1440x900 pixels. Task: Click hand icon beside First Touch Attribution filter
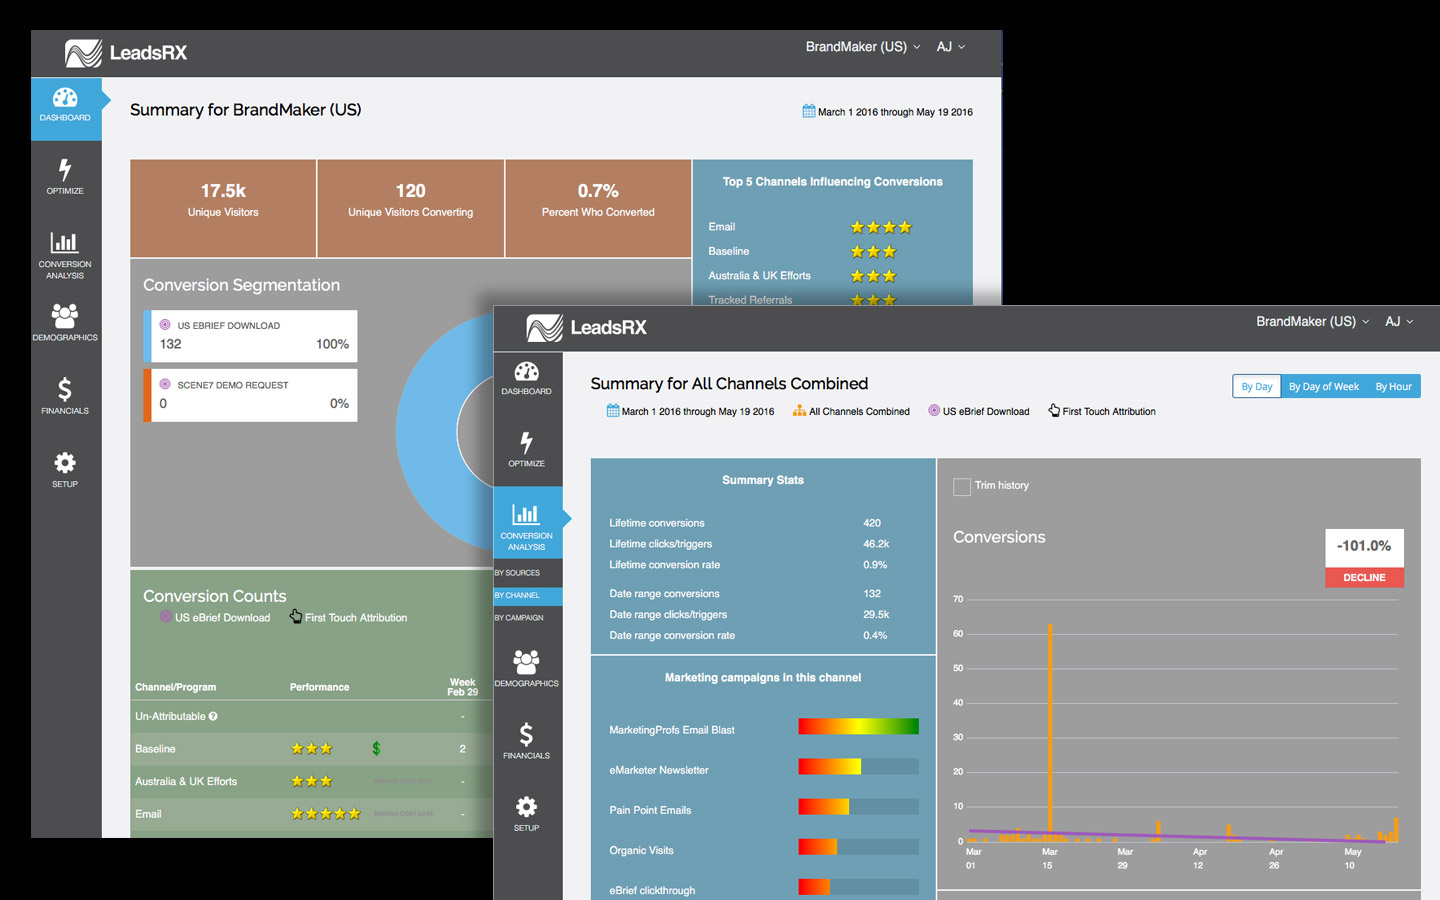coord(1054,410)
